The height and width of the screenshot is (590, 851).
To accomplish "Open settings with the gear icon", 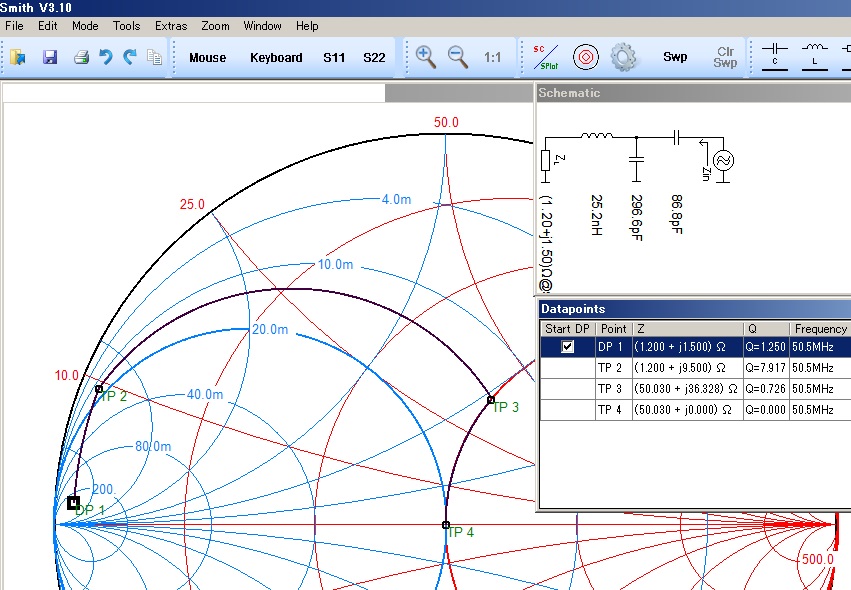I will tap(623, 57).
